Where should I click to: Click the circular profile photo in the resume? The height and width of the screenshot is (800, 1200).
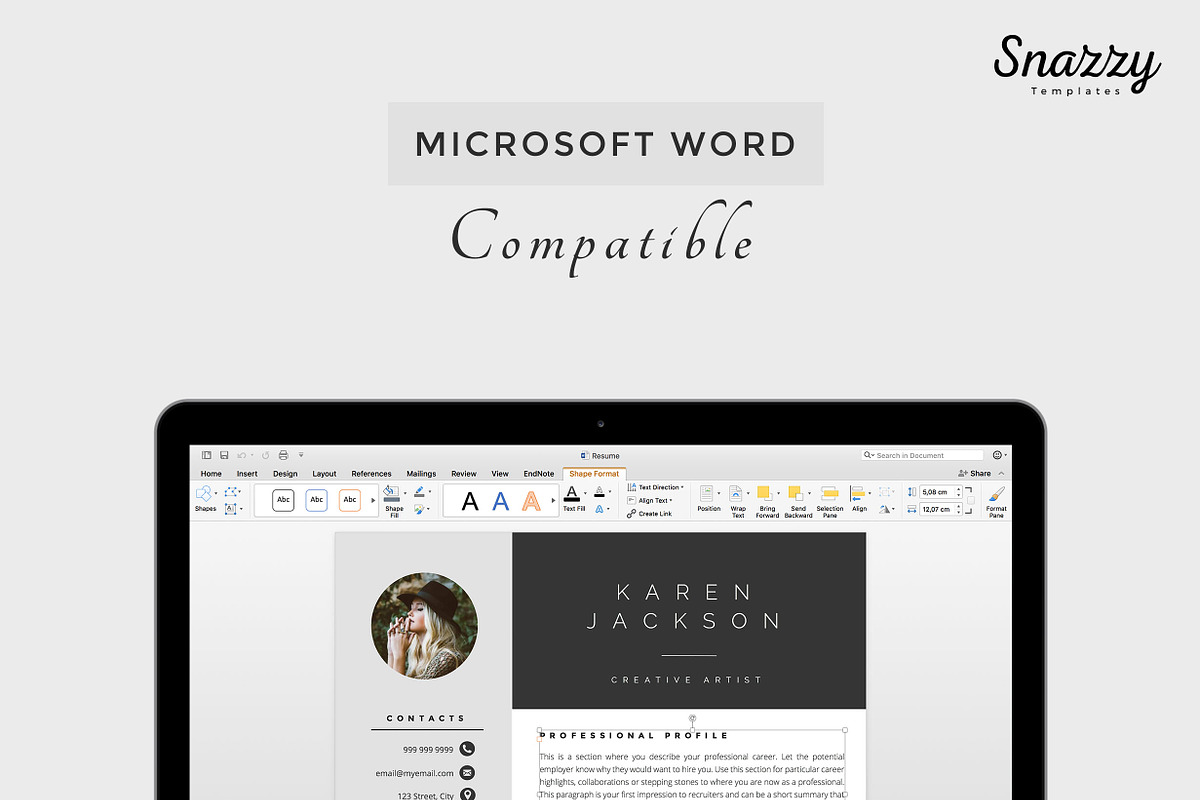coord(424,626)
